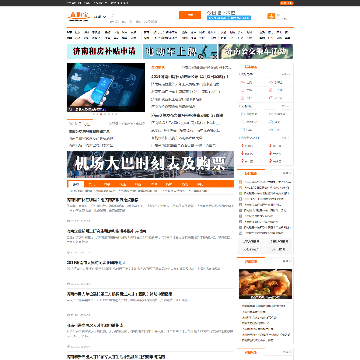360x360 pixels.
Task: Open the smartphone slideshow image
Action: coord(106,87)
